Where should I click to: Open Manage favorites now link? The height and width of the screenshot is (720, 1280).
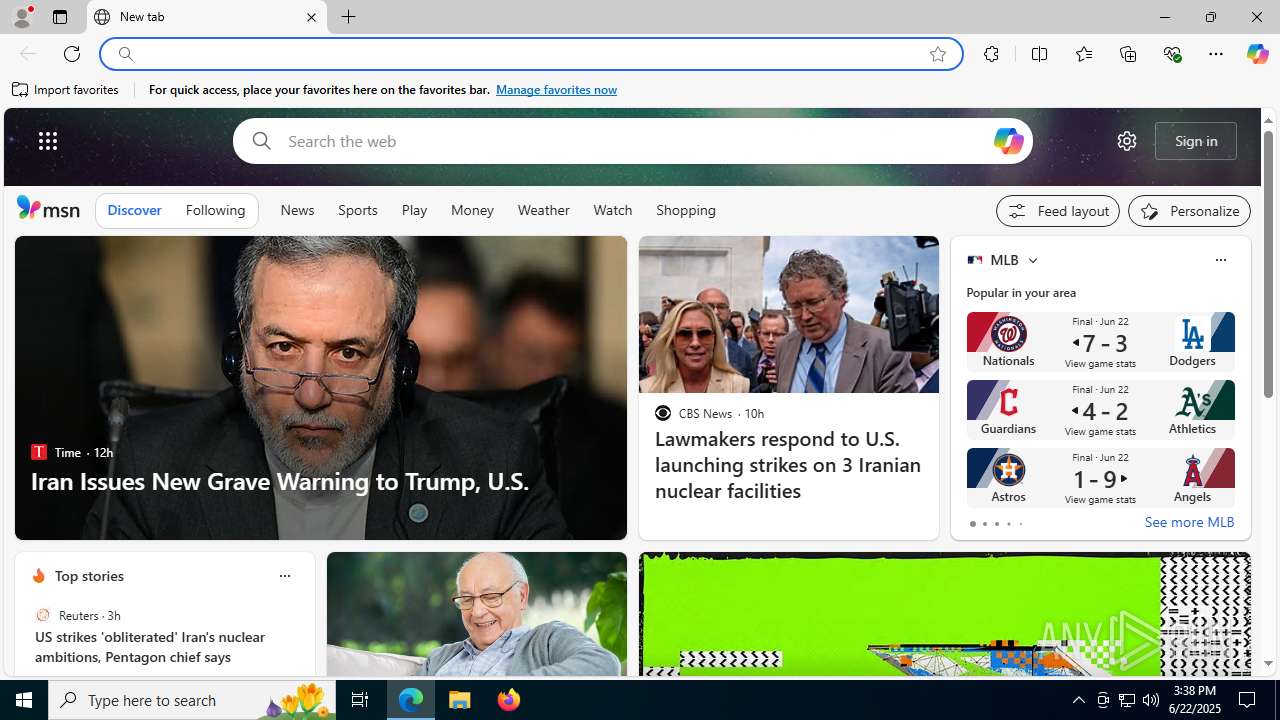[556, 89]
